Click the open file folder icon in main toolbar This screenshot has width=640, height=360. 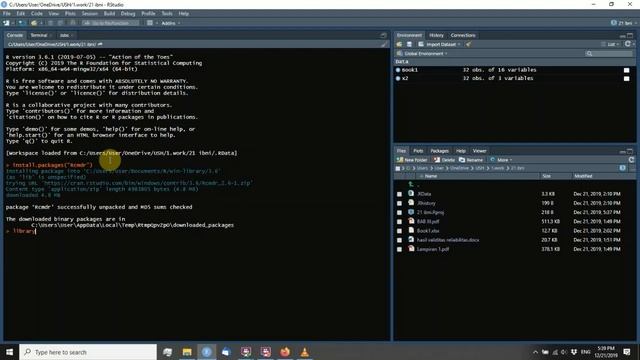coord(34,23)
